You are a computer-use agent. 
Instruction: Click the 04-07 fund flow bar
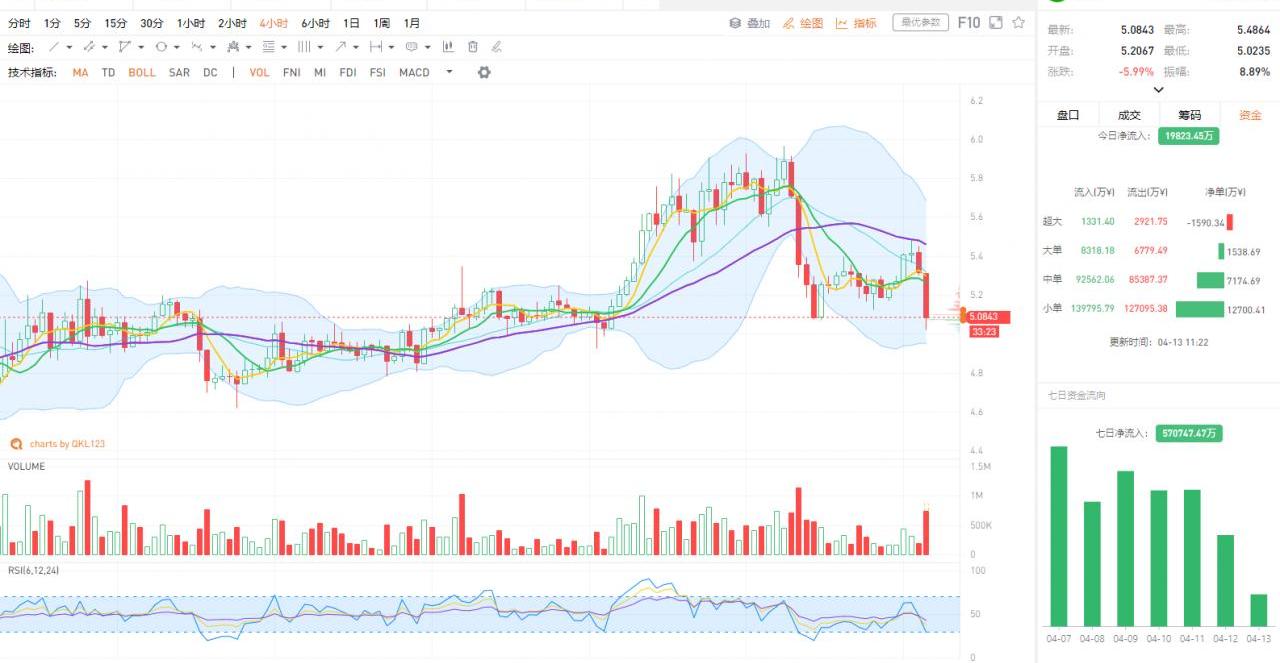1058,535
